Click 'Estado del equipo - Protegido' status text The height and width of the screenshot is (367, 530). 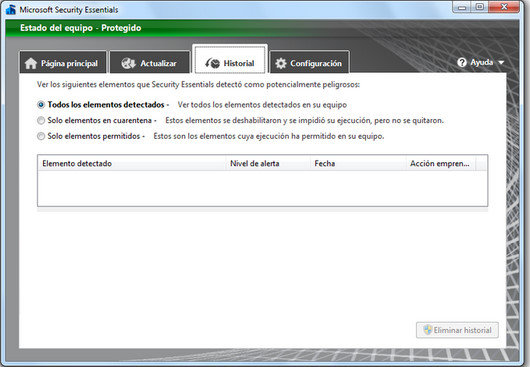(80, 28)
